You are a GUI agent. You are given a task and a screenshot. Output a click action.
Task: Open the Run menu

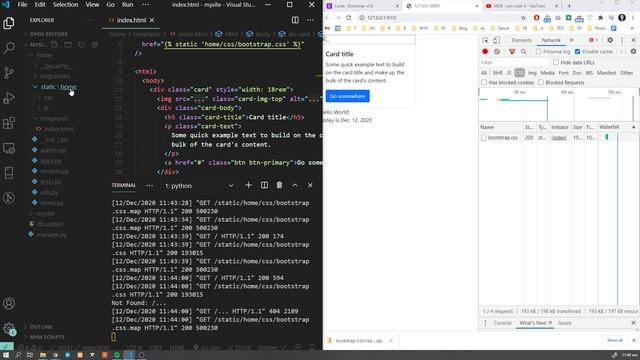coord(127,5)
